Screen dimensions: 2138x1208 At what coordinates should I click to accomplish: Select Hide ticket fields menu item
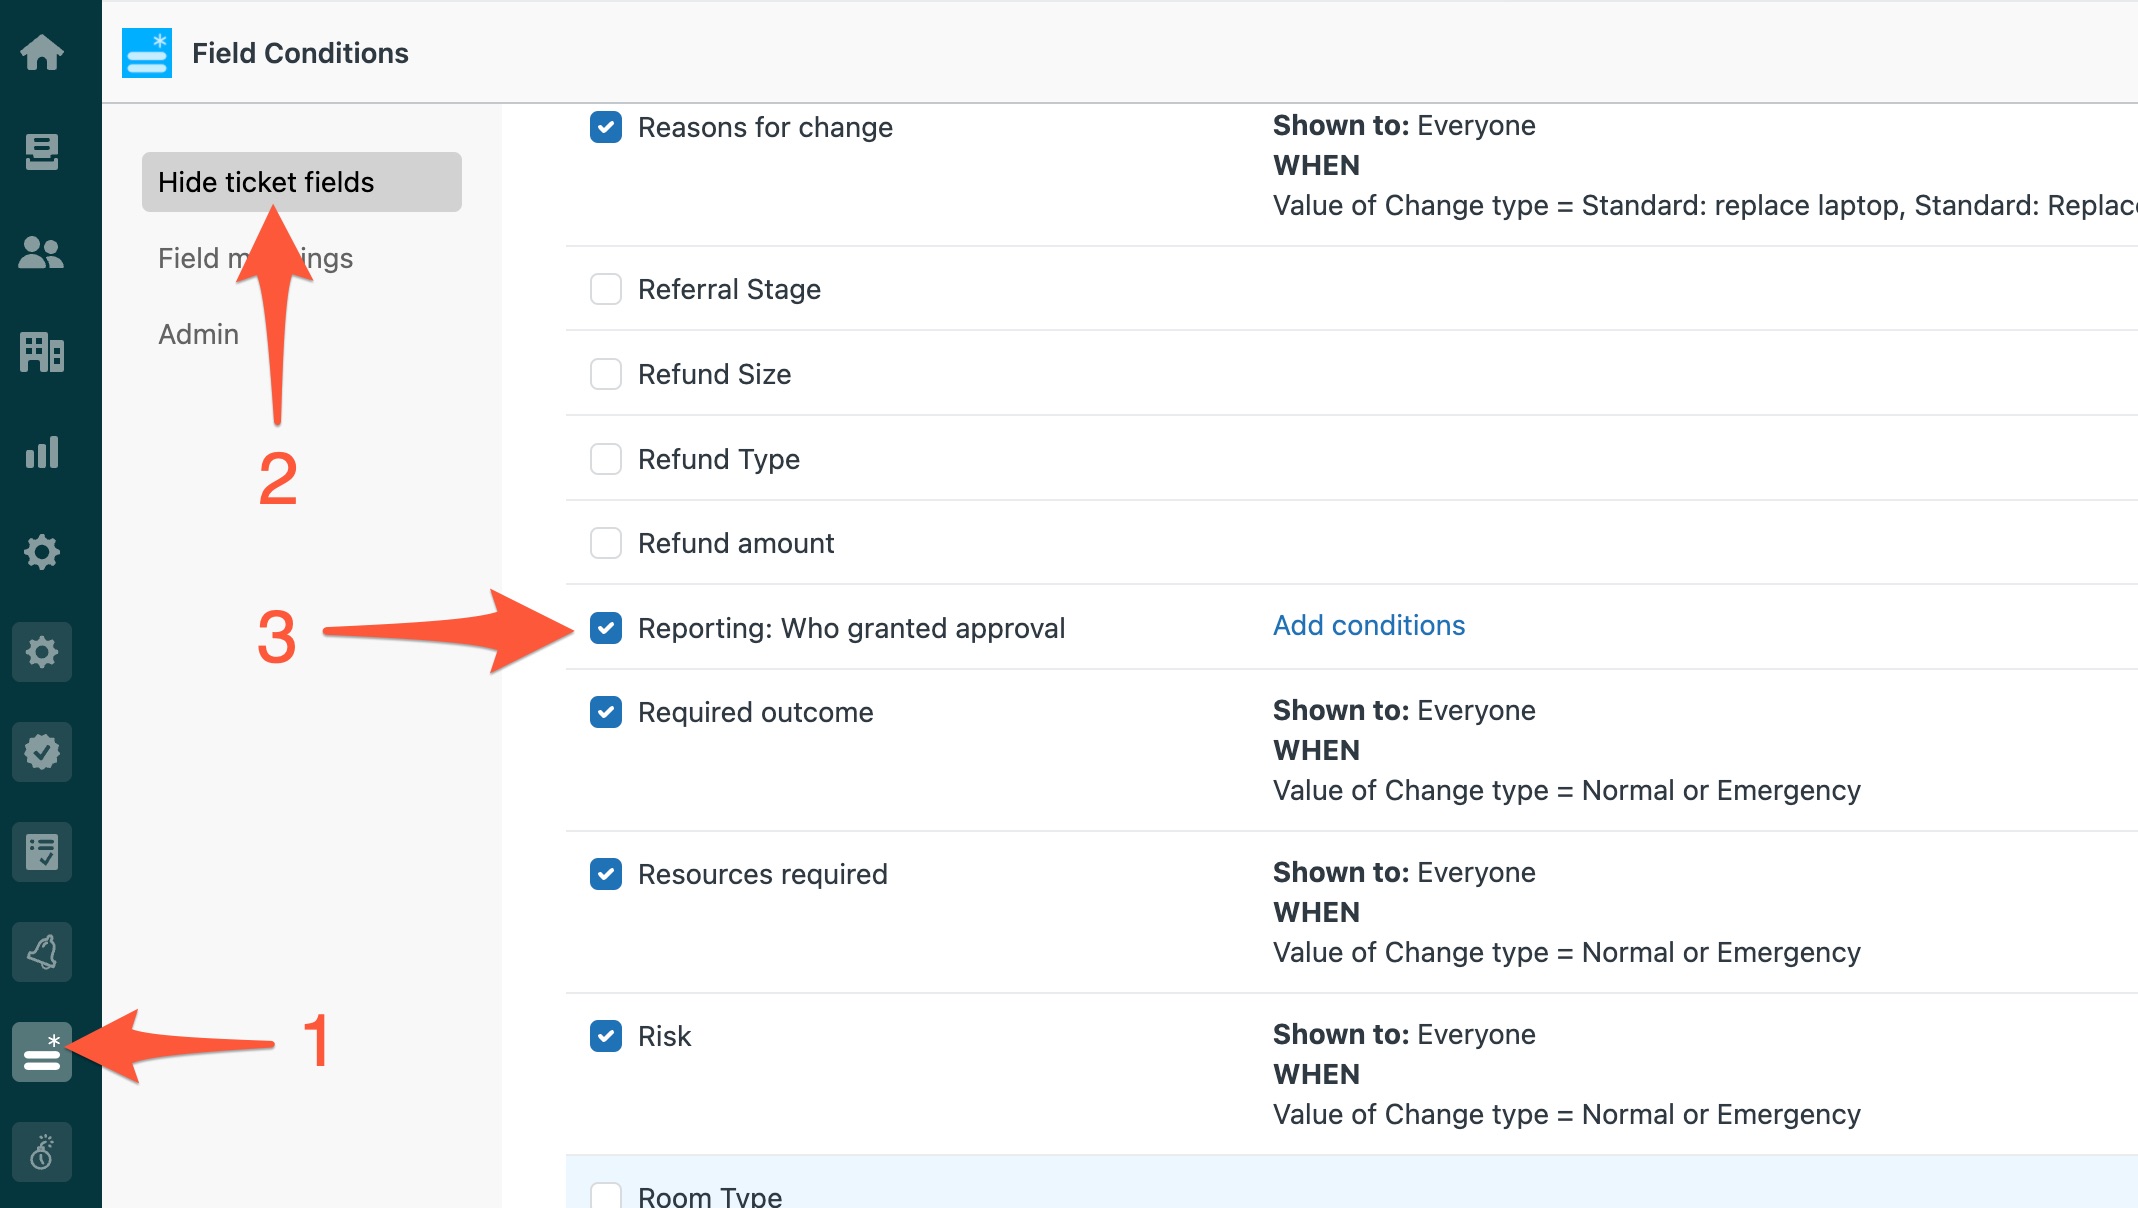pos(302,182)
